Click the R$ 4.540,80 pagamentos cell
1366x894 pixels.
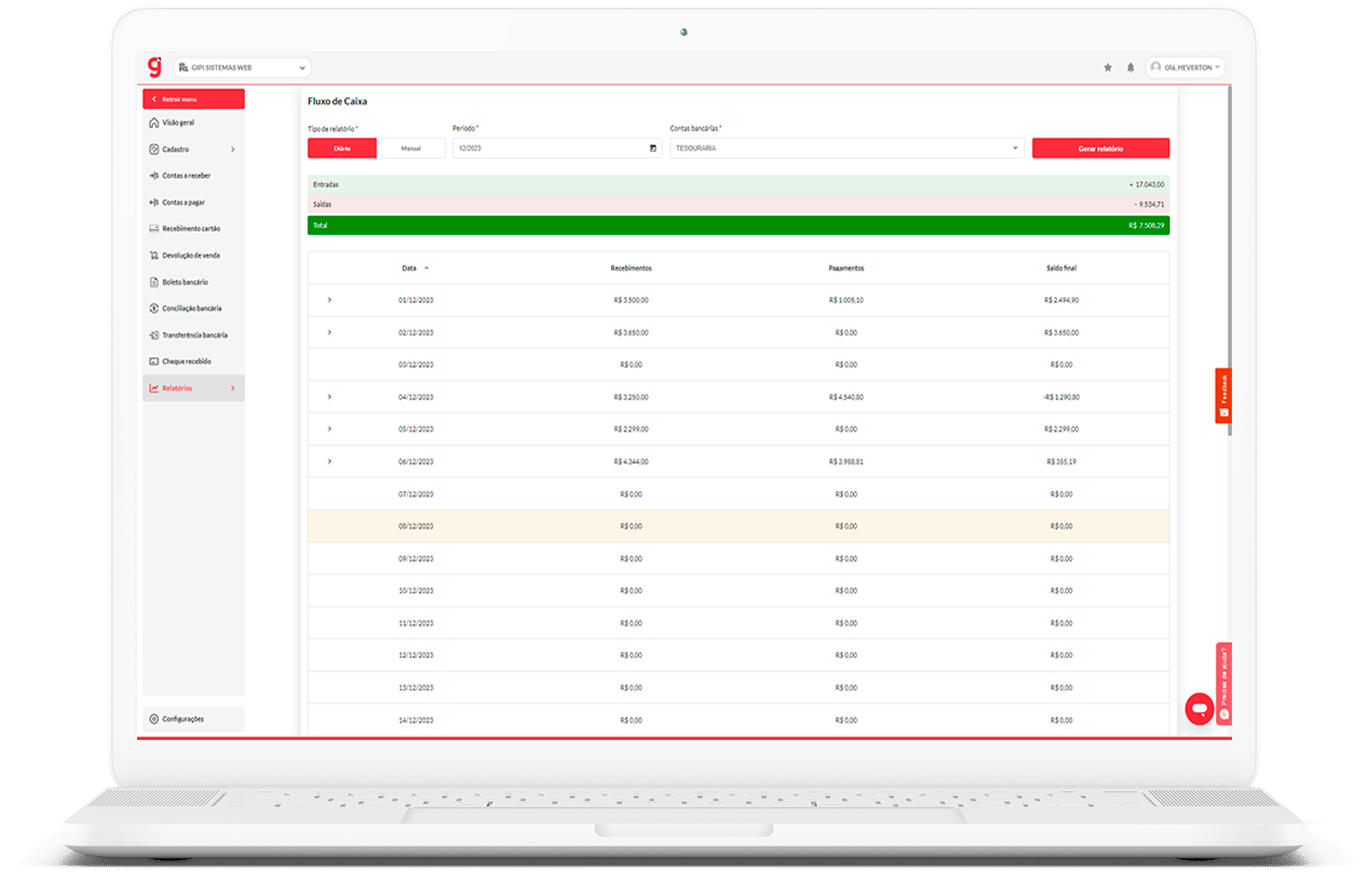point(846,397)
